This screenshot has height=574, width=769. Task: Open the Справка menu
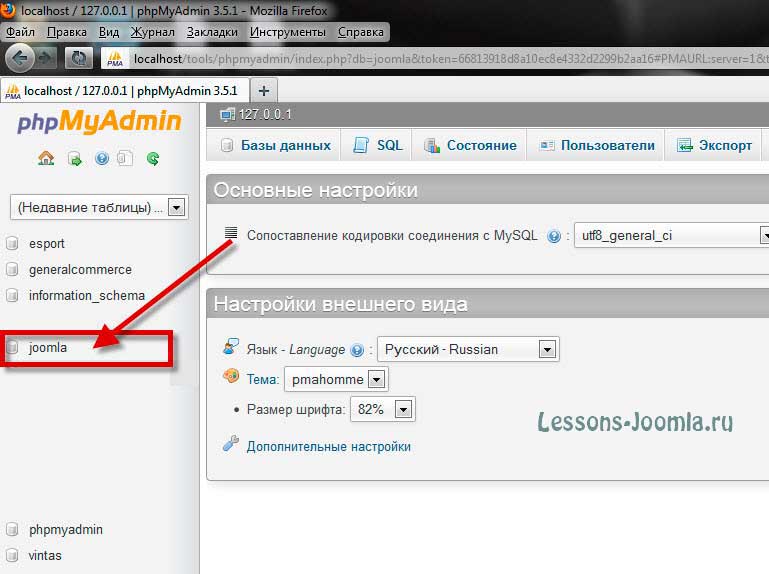pyautogui.click(x=360, y=32)
